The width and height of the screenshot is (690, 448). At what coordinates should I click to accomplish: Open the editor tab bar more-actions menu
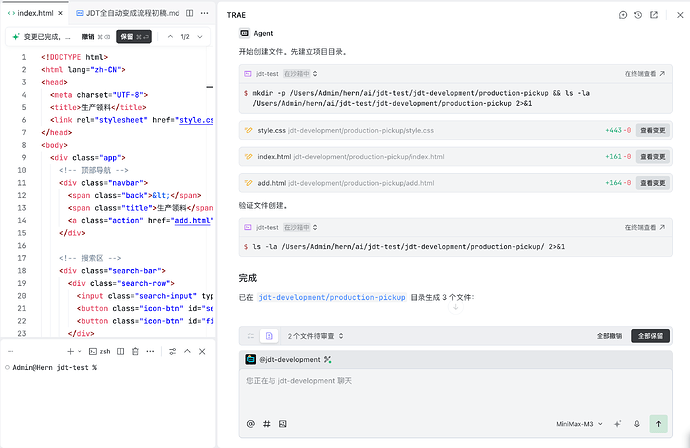[205, 13]
